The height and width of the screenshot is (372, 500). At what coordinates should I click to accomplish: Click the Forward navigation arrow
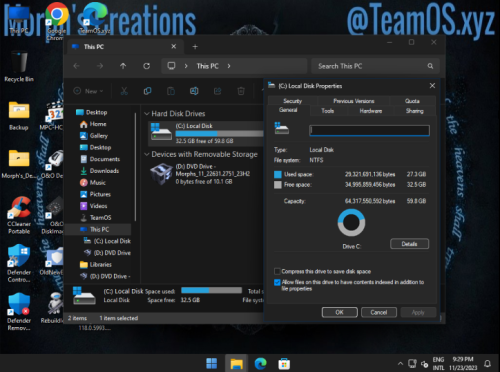100,66
